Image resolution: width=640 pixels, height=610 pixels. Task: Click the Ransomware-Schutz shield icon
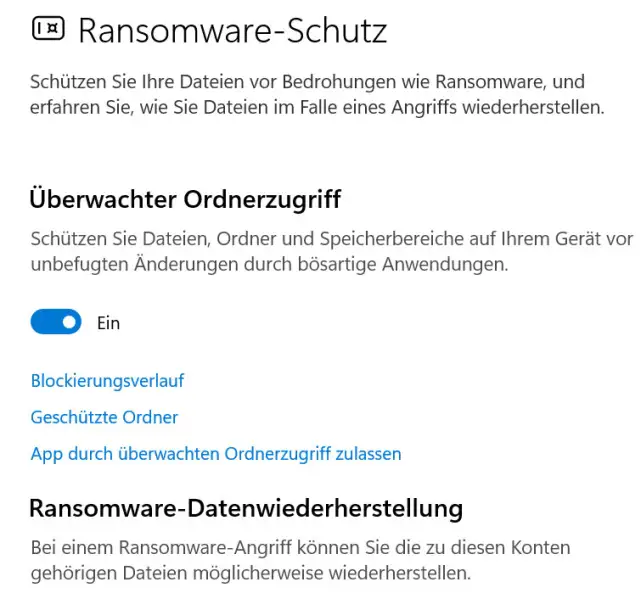point(47,30)
